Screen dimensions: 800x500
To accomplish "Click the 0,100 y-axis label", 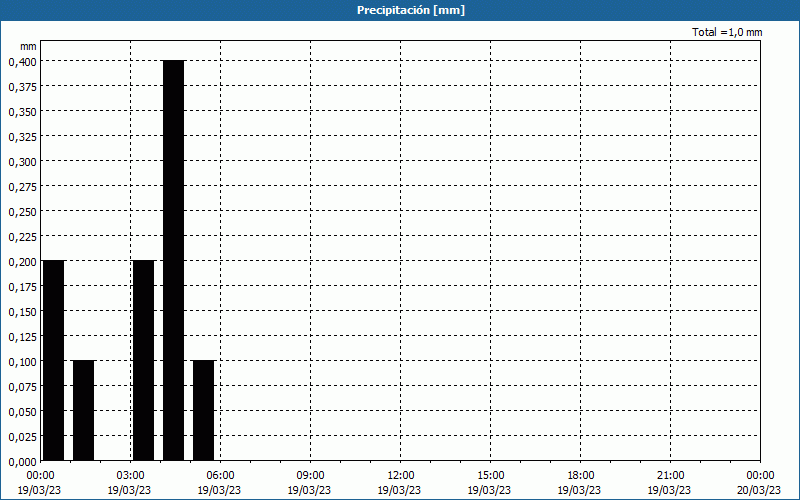I will tap(22, 362).
